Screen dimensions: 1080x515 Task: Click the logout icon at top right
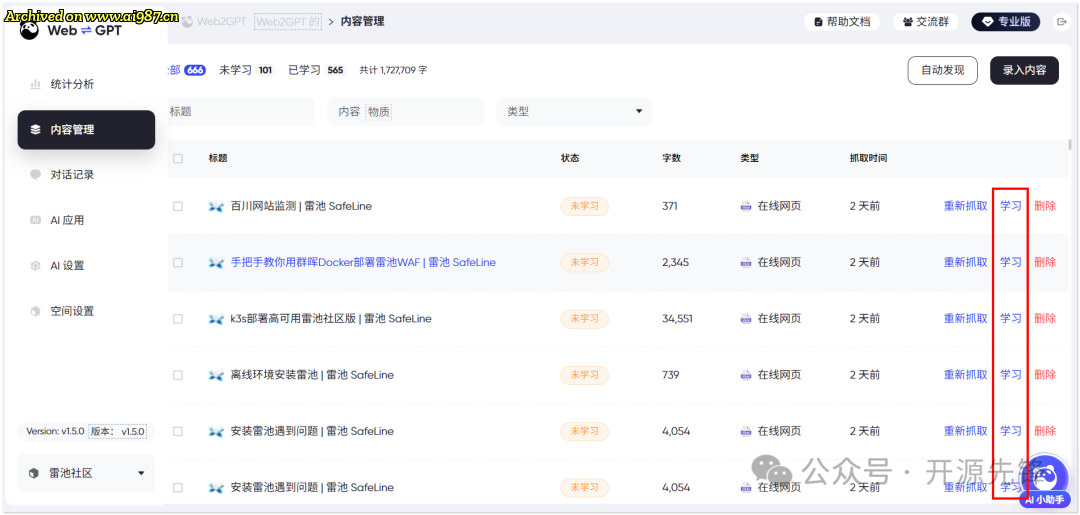[1061, 22]
